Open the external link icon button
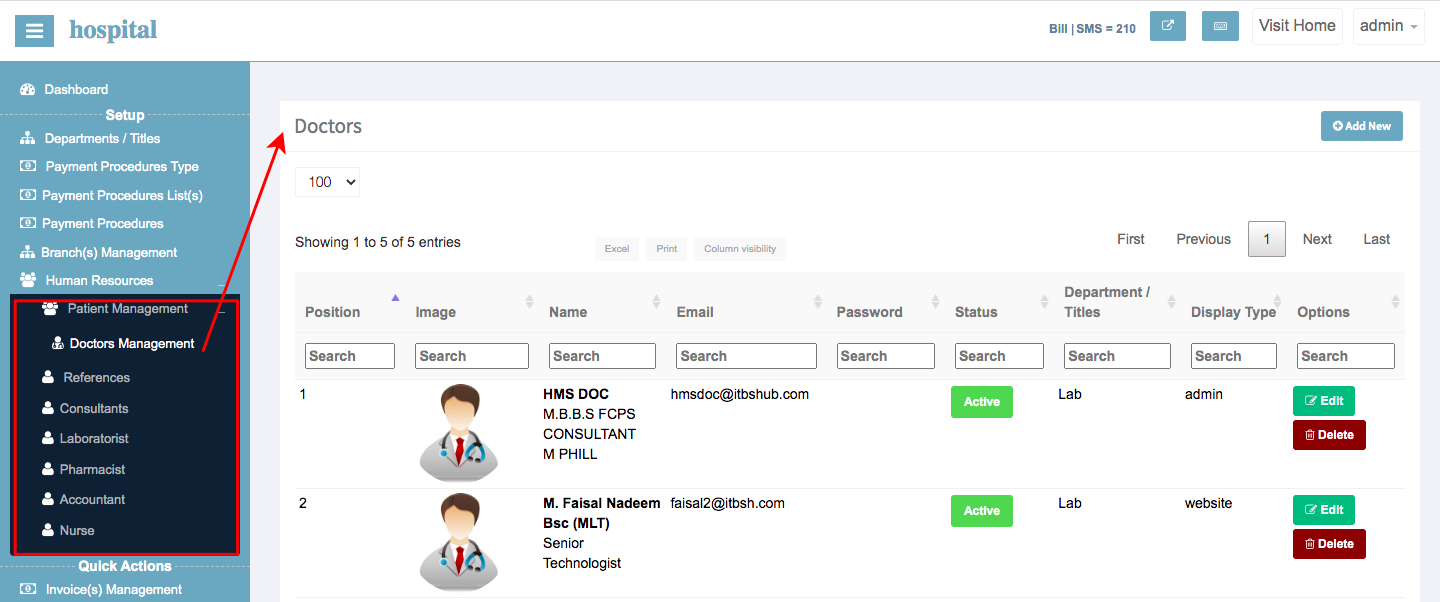This screenshot has height=602, width=1440. [1168, 26]
